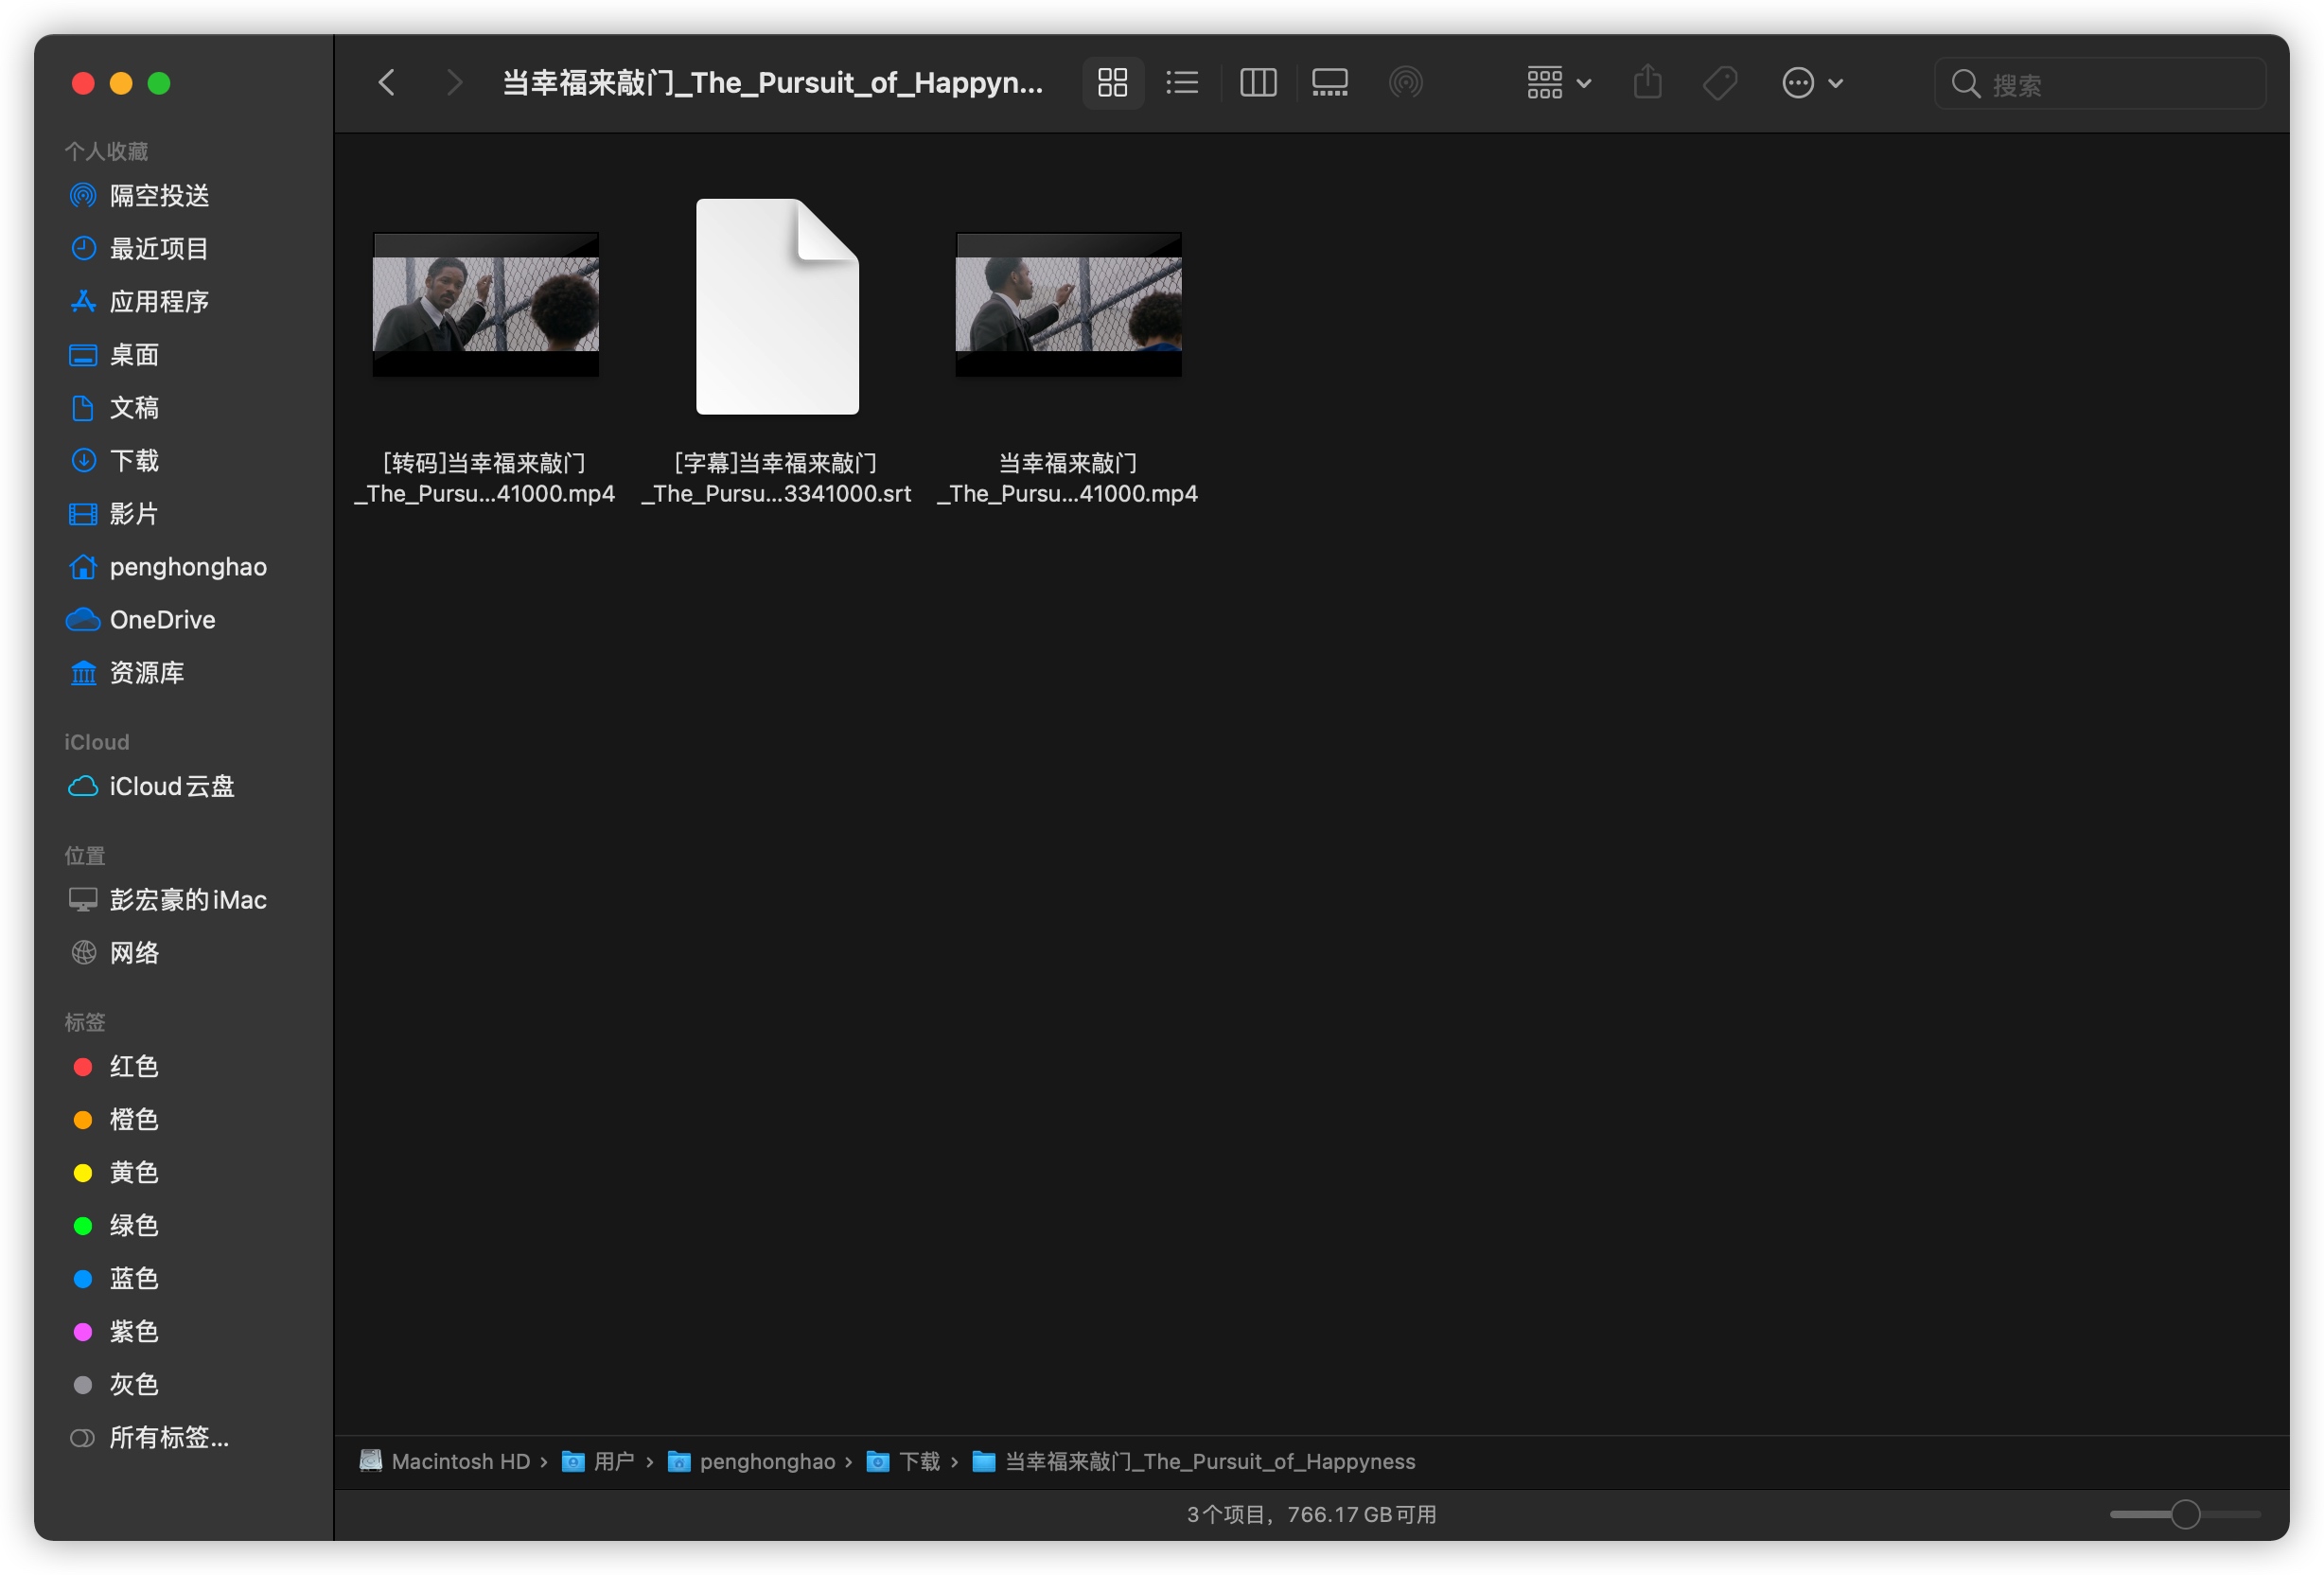Select the [字幕] .srt subtitle file
The height and width of the screenshot is (1575, 2324).
pos(777,308)
